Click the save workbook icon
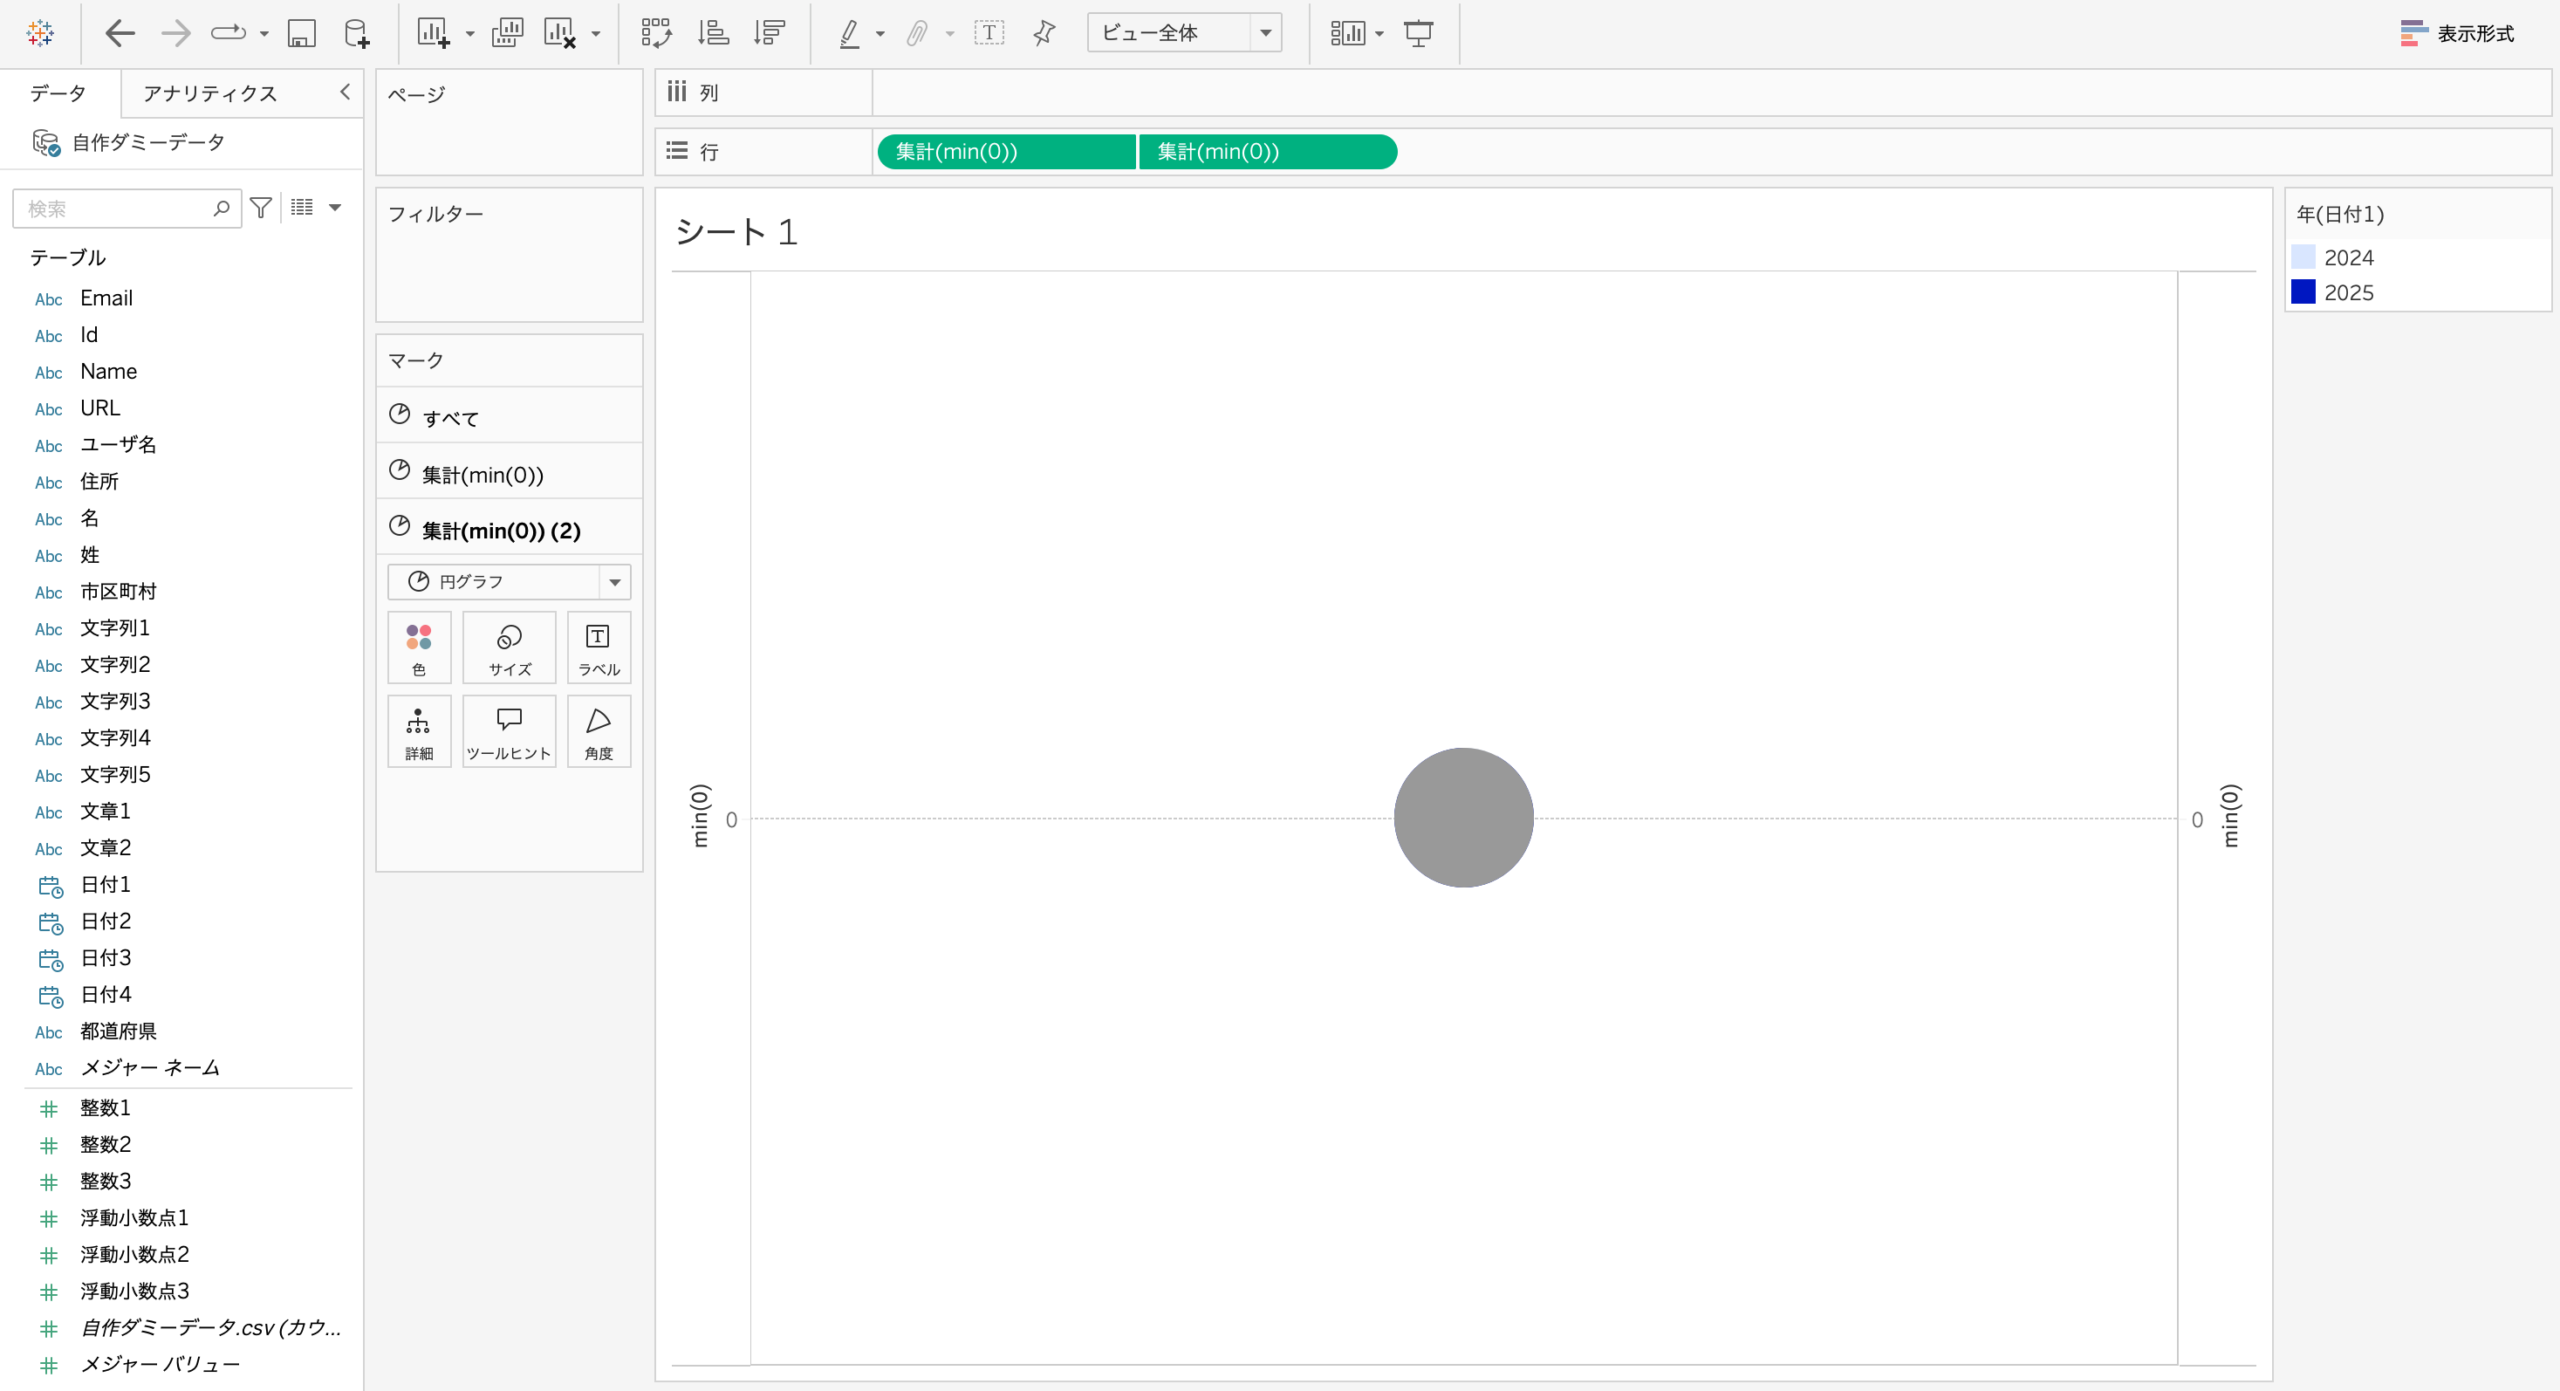The height and width of the screenshot is (1391, 2560). click(301, 33)
